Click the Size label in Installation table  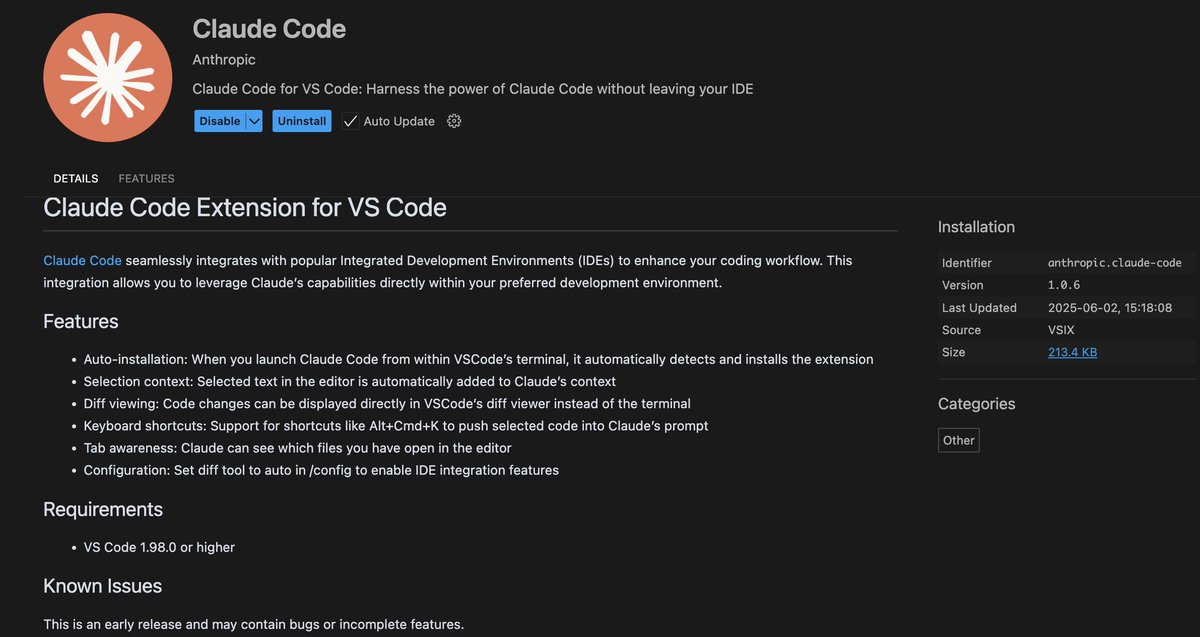pyautogui.click(x=954, y=352)
